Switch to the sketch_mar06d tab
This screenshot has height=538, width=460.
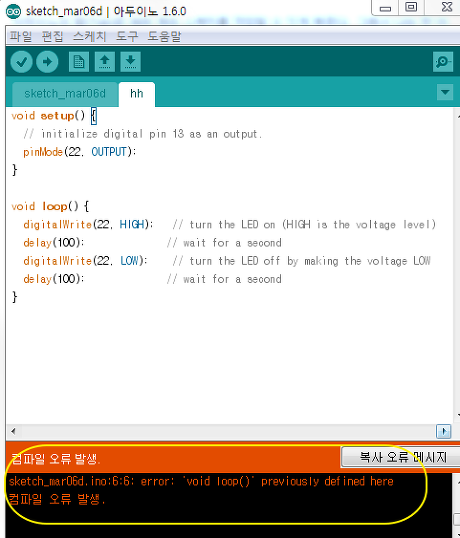coord(65,94)
